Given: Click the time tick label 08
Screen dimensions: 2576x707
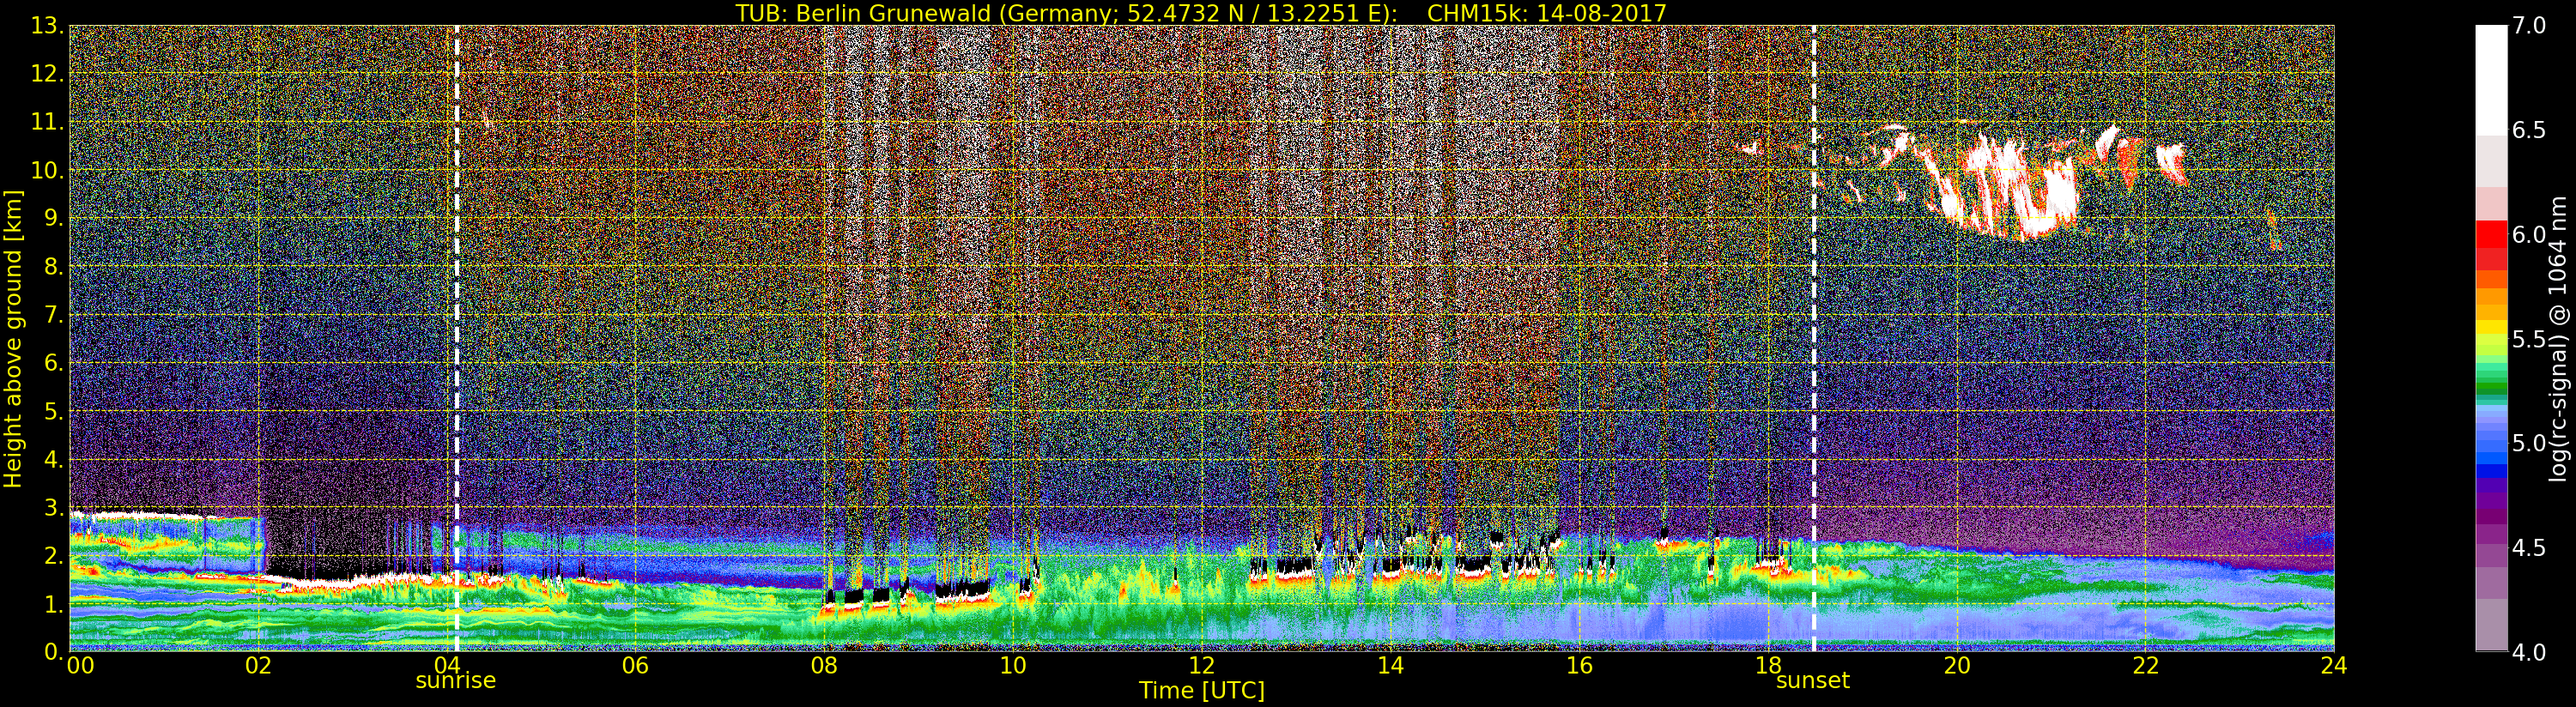Looking at the screenshot, I should tap(824, 666).
